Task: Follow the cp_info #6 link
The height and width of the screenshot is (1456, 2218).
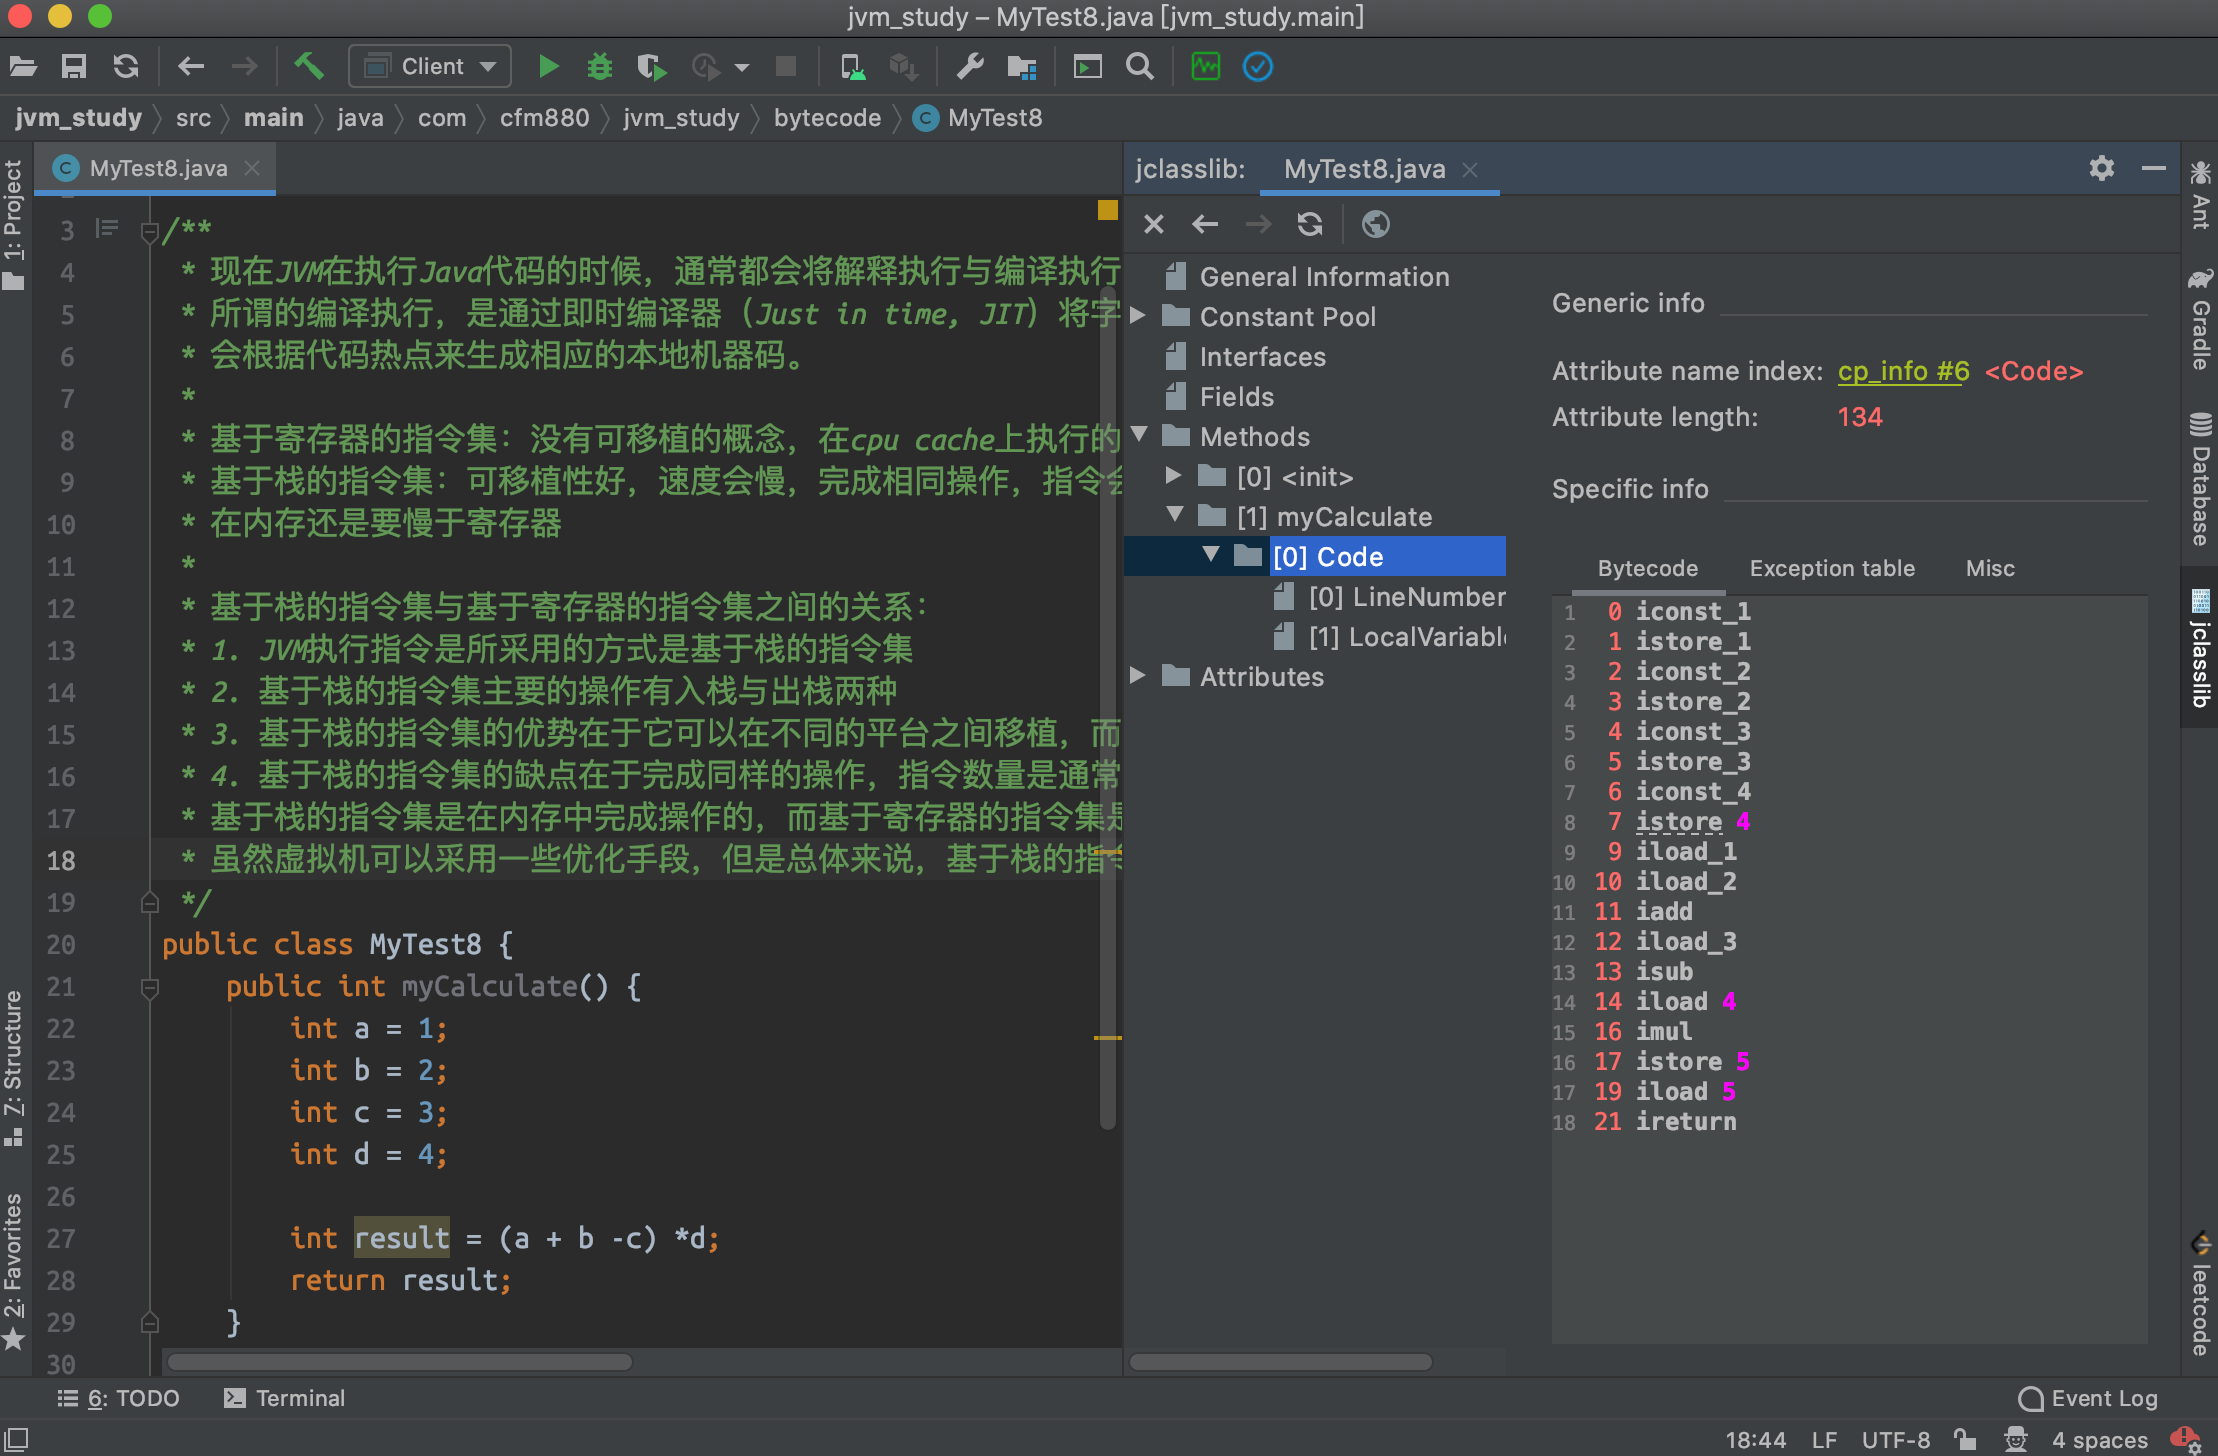Action: click(x=1902, y=371)
